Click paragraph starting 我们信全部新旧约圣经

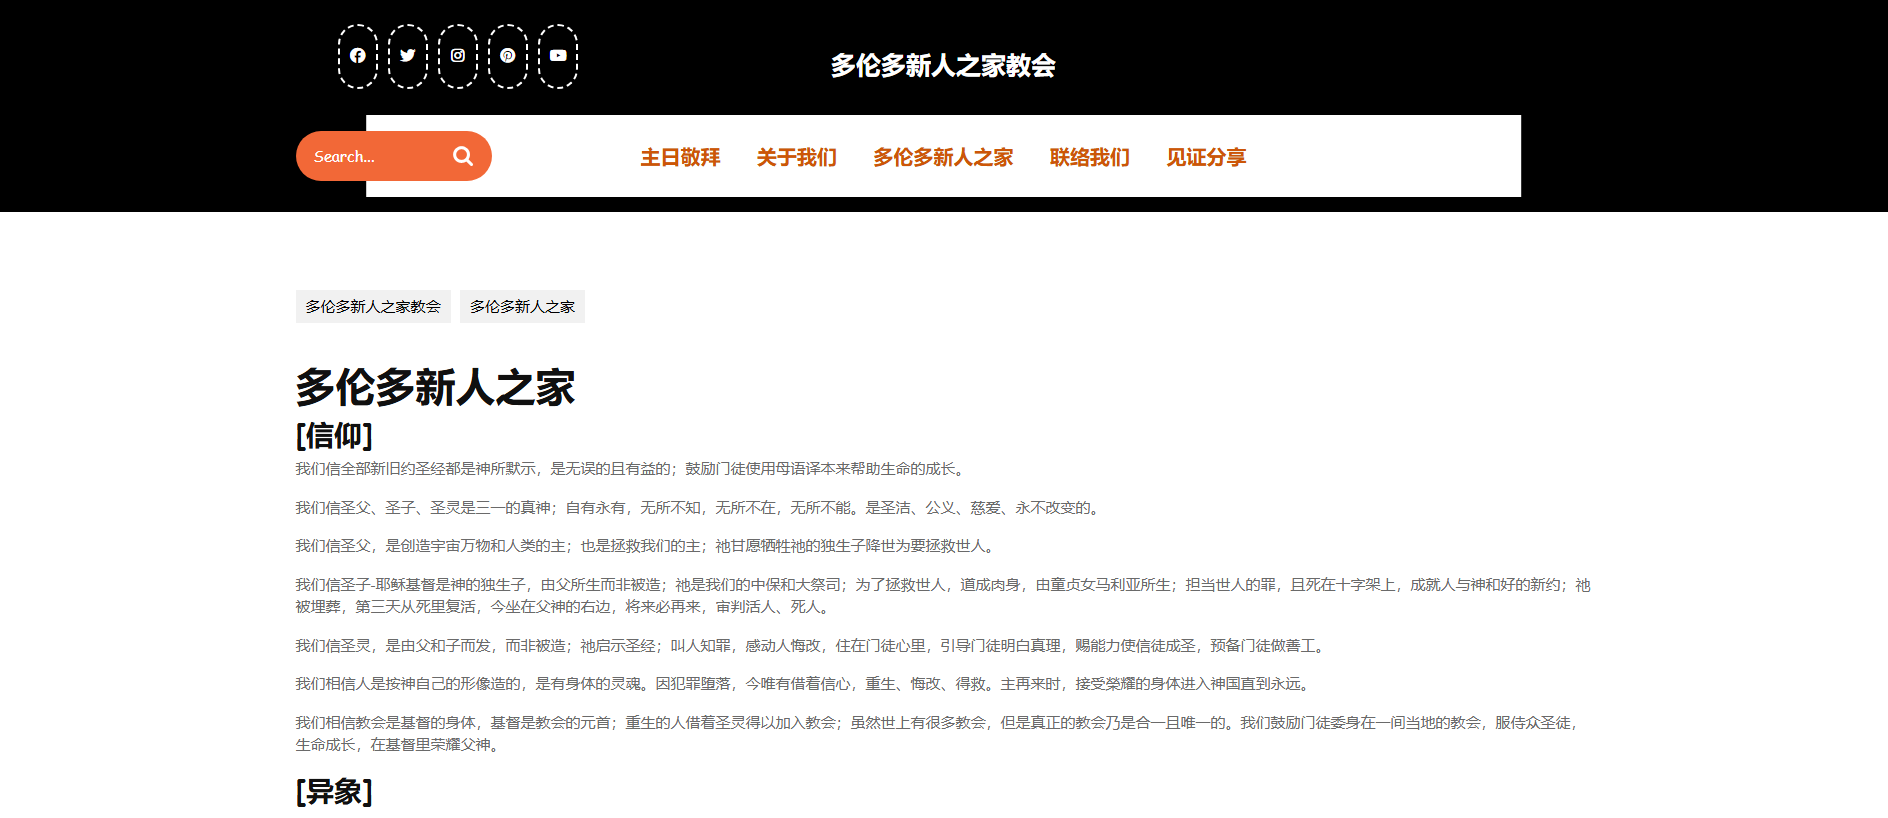pos(630,469)
